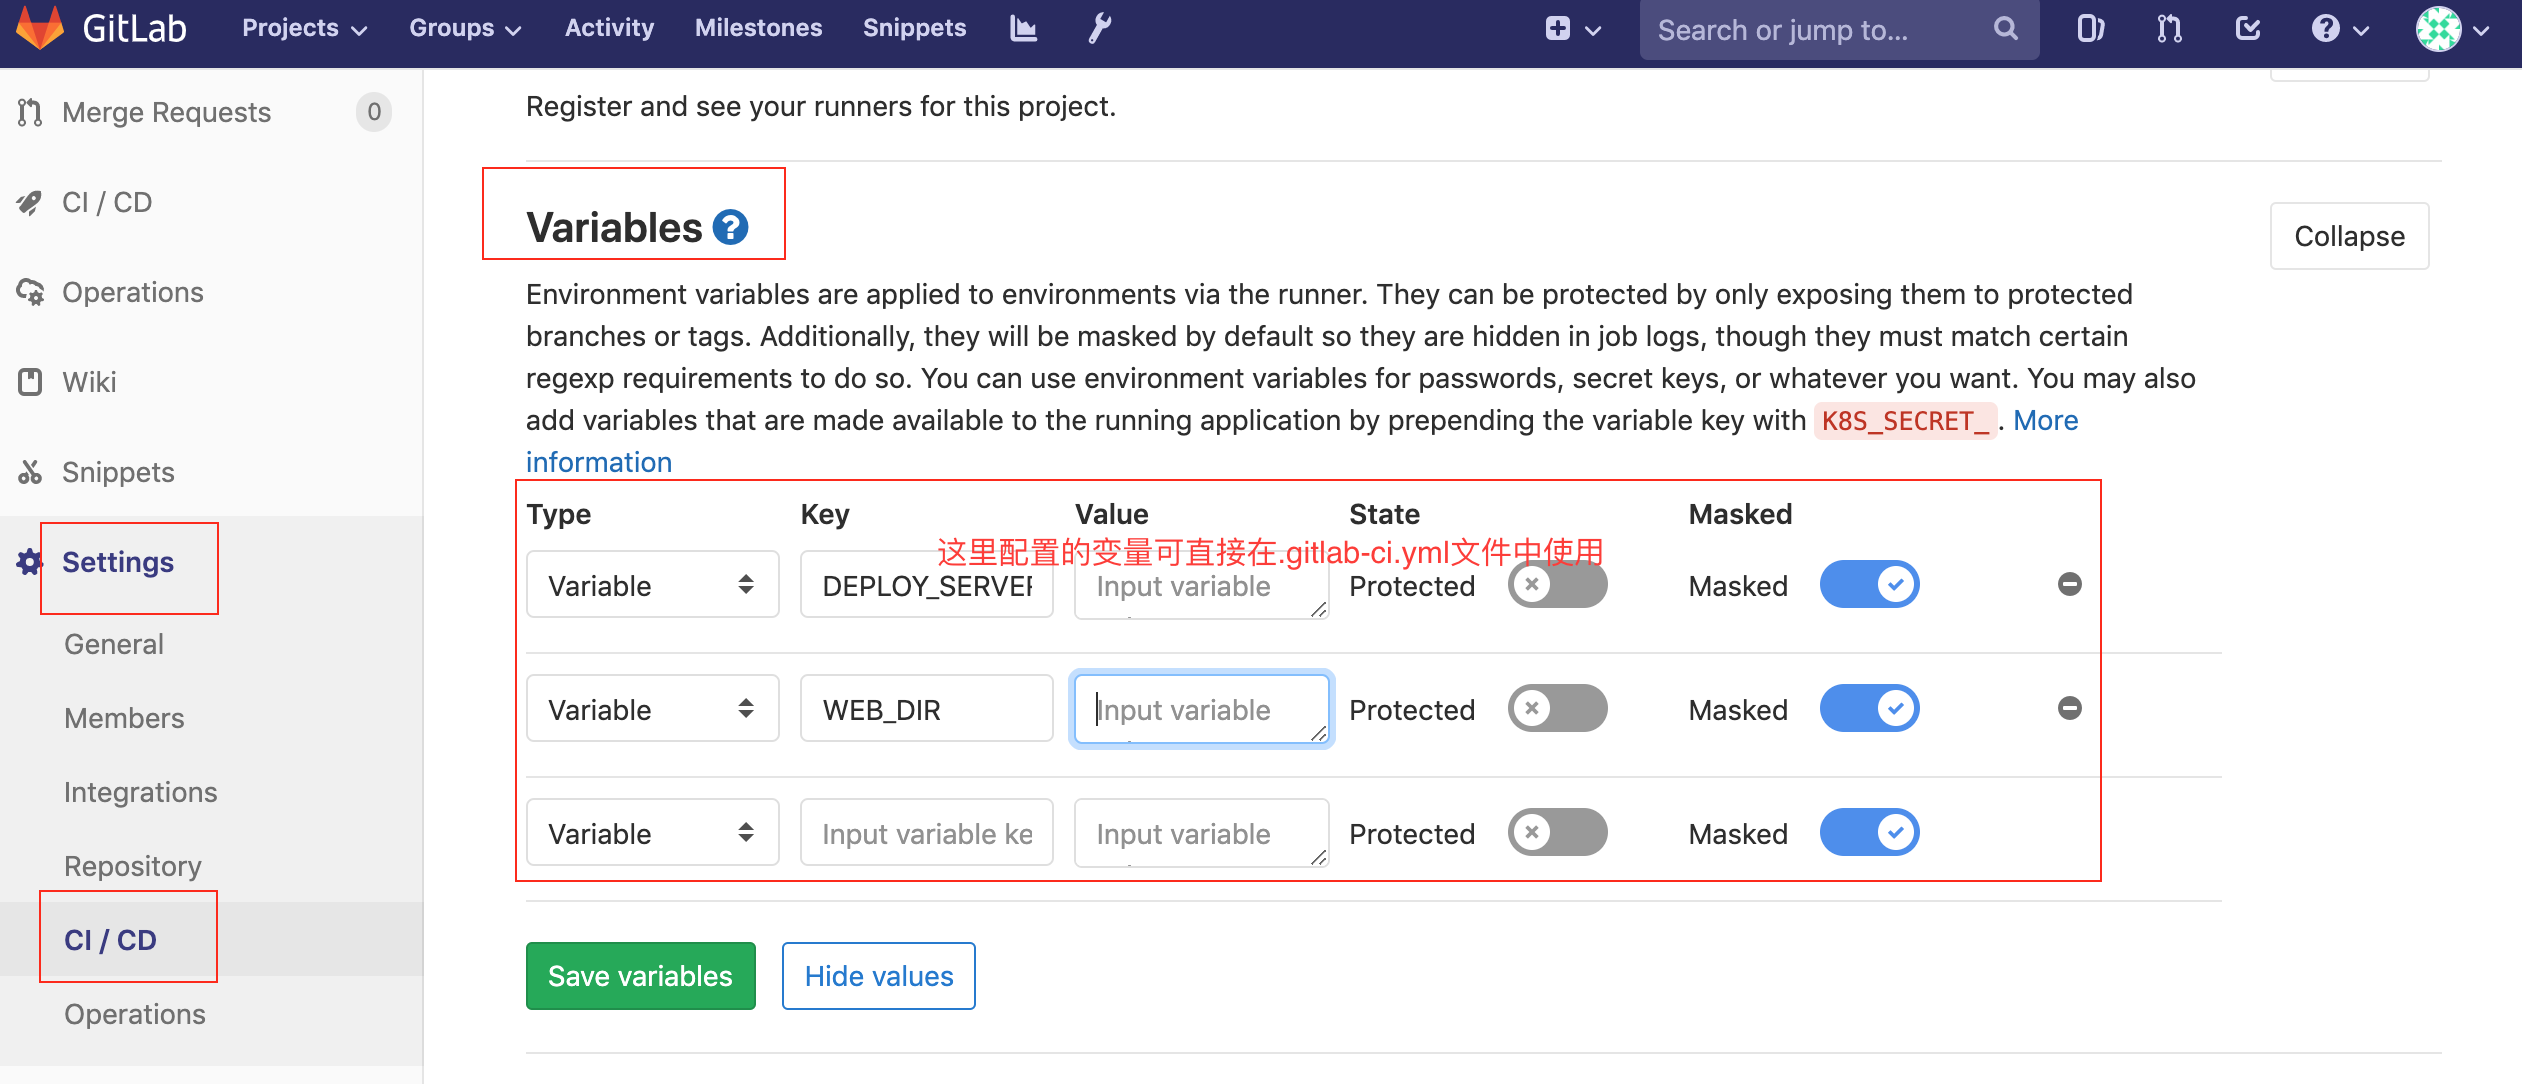Screen dimensions: 2522x1084
Task: Open the issues icon in the navbar
Action: (x=2090, y=29)
